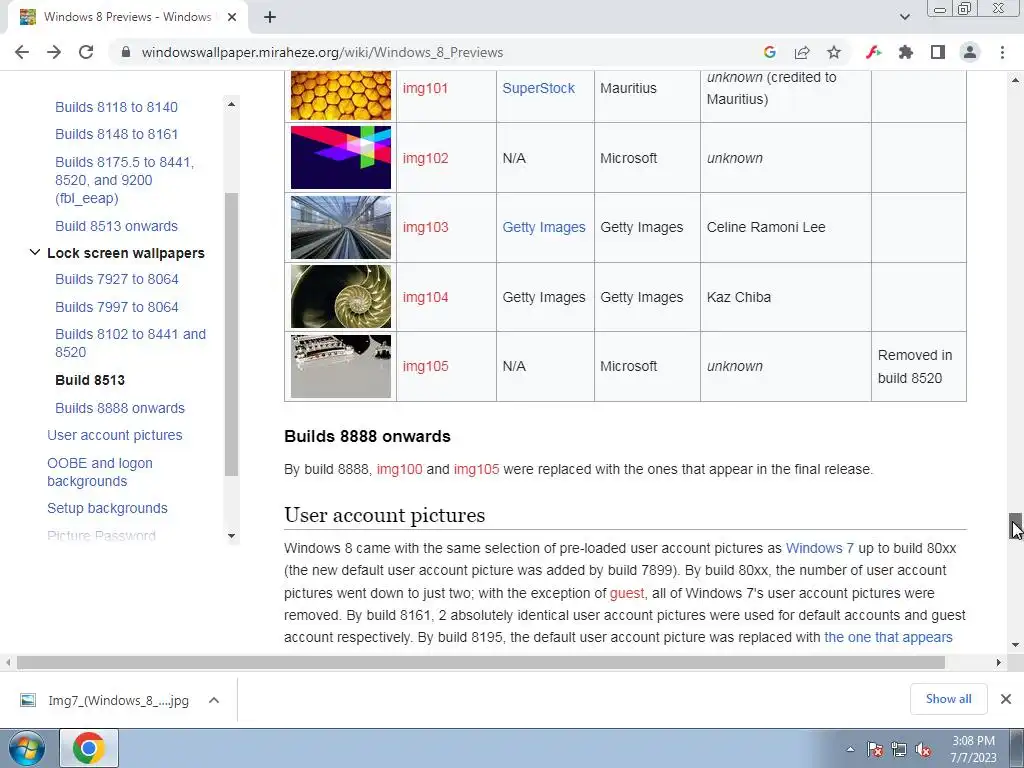Go to User account pictures in sidebar
The height and width of the screenshot is (768, 1024).
click(x=114, y=435)
